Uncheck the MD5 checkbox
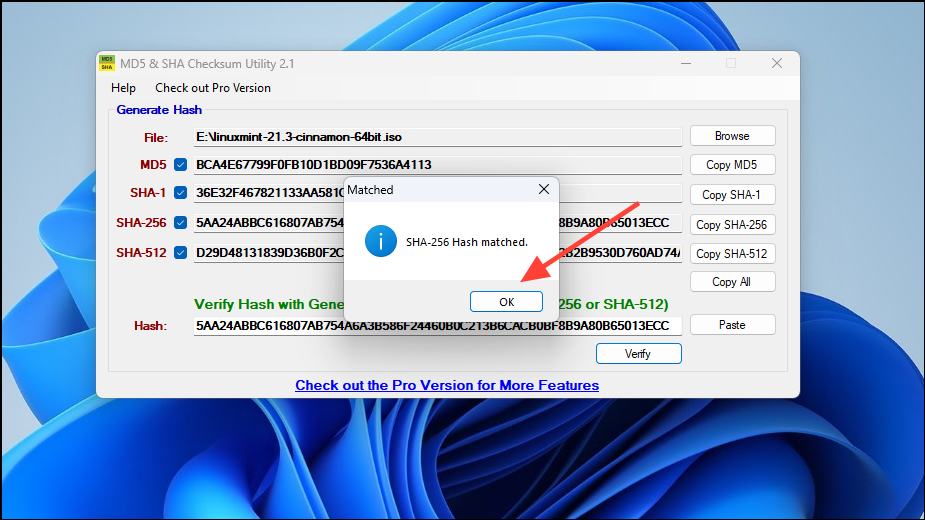Screen dimensions: 925x520 click(181, 165)
